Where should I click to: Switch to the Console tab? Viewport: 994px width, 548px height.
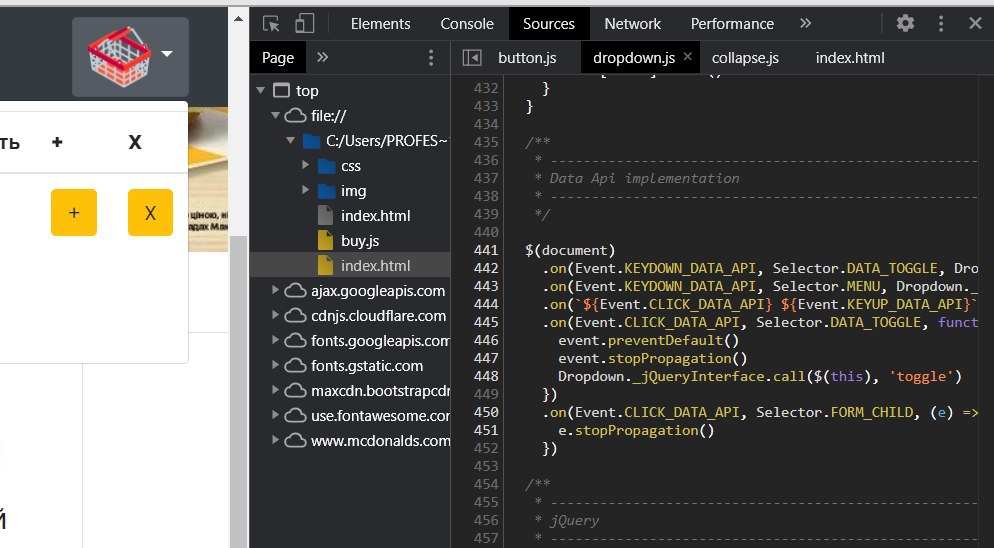[x=467, y=23]
